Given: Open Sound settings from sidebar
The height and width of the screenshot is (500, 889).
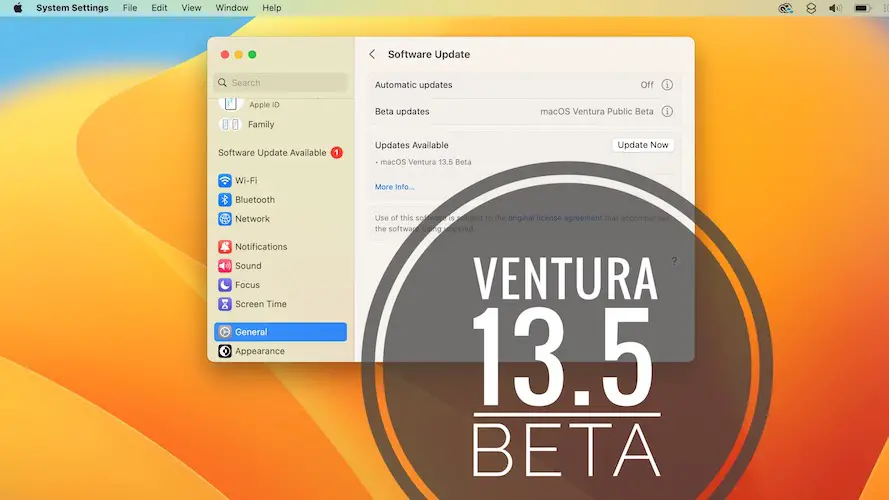Looking at the screenshot, I should 247,266.
